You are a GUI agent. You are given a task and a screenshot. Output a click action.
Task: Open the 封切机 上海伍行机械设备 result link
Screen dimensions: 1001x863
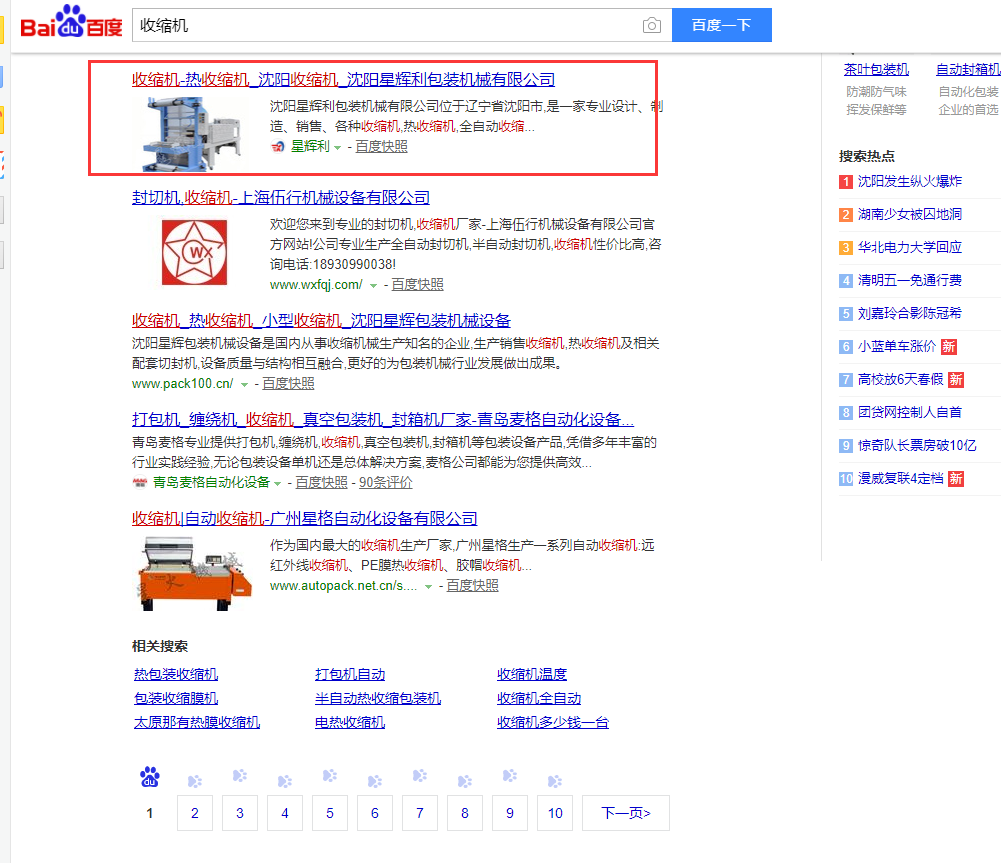281,198
